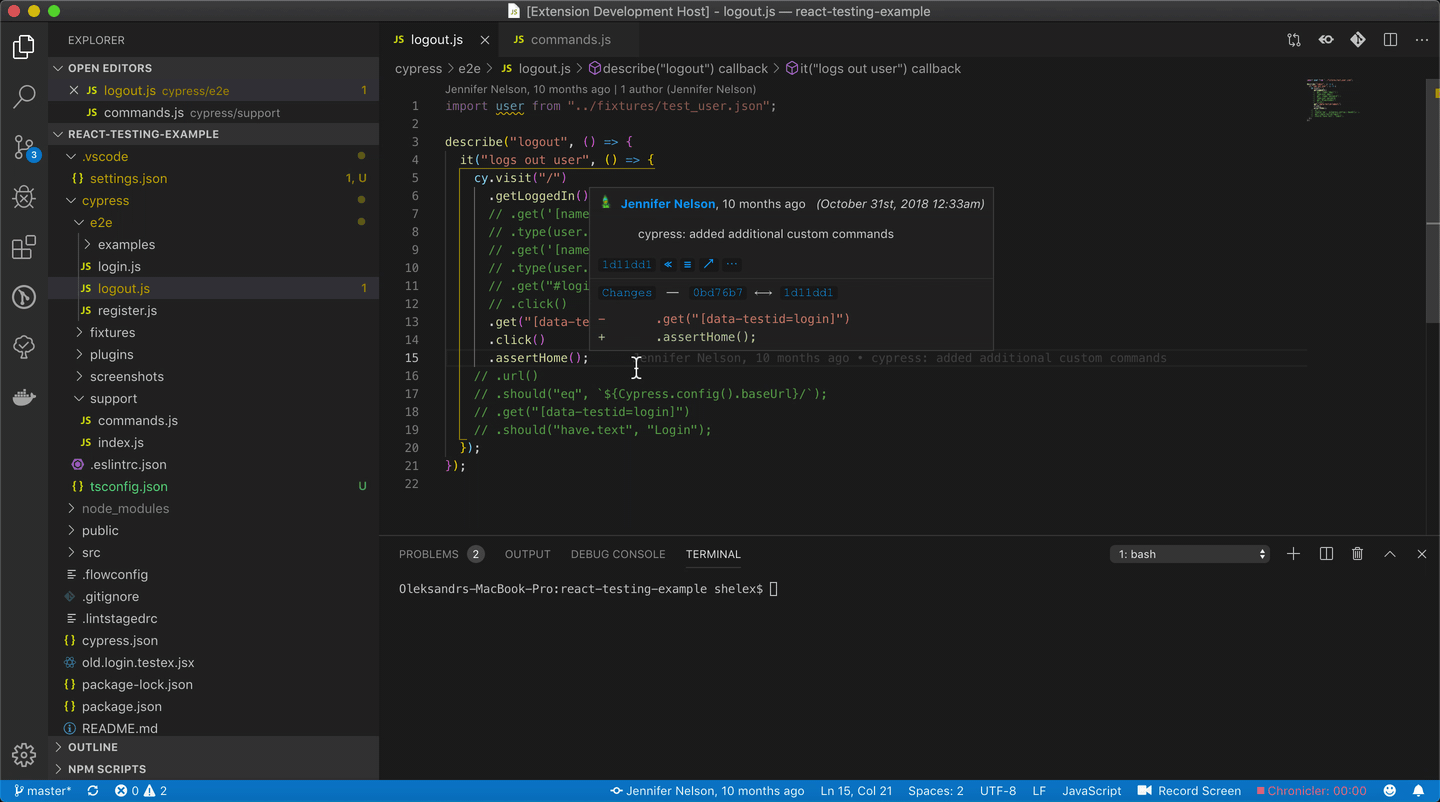Image resolution: width=1440 pixels, height=802 pixels.
Task: Select the terminal 1: bash dropdown
Action: pos(1190,554)
